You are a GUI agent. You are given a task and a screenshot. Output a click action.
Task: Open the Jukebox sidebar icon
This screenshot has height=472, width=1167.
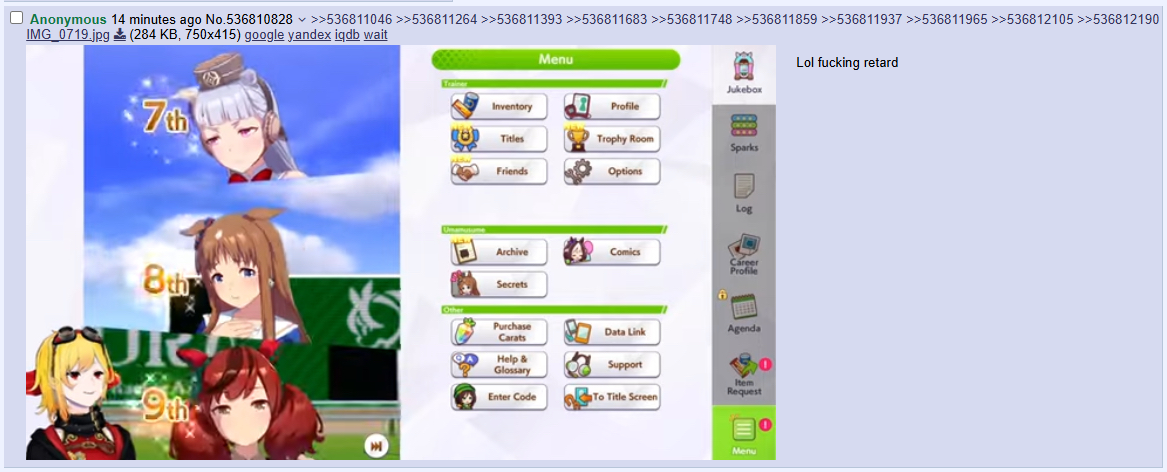coord(744,74)
